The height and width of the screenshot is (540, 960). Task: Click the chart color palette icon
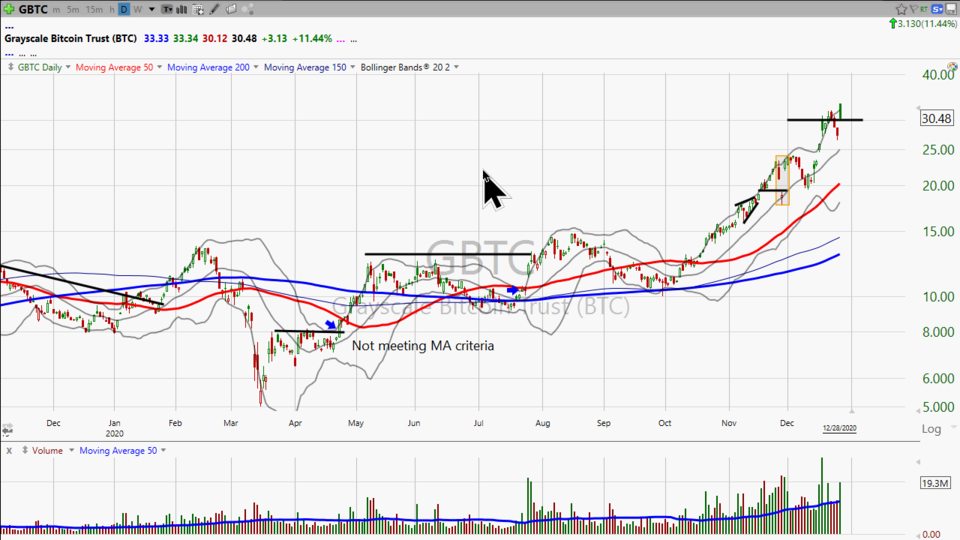pos(952,66)
